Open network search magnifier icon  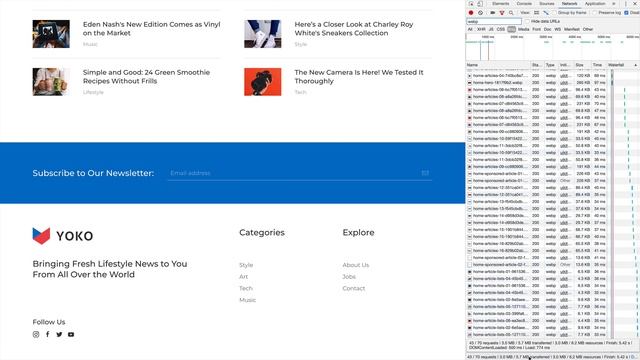coord(511,13)
